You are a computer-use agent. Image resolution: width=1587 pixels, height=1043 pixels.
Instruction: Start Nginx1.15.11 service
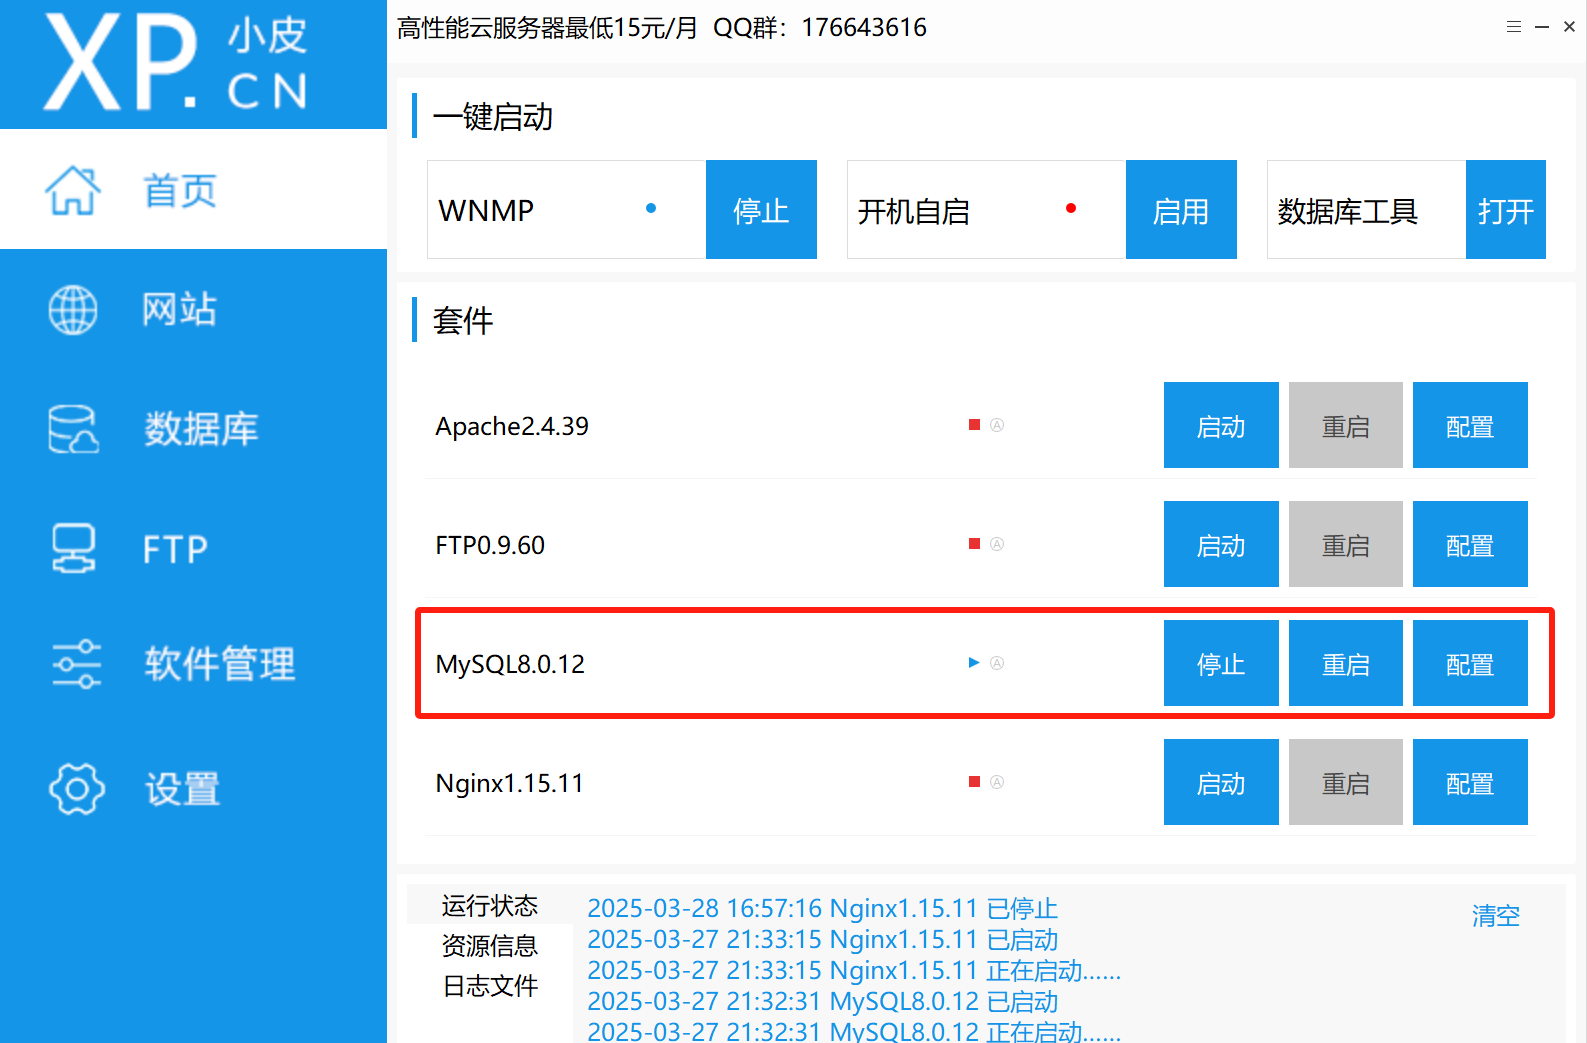1221,782
